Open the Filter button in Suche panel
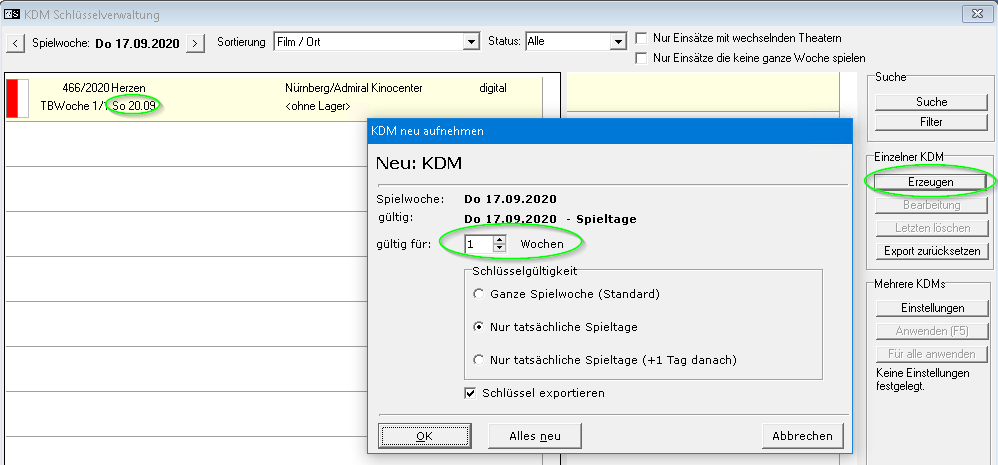The height and width of the screenshot is (465, 998). point(930,122)
